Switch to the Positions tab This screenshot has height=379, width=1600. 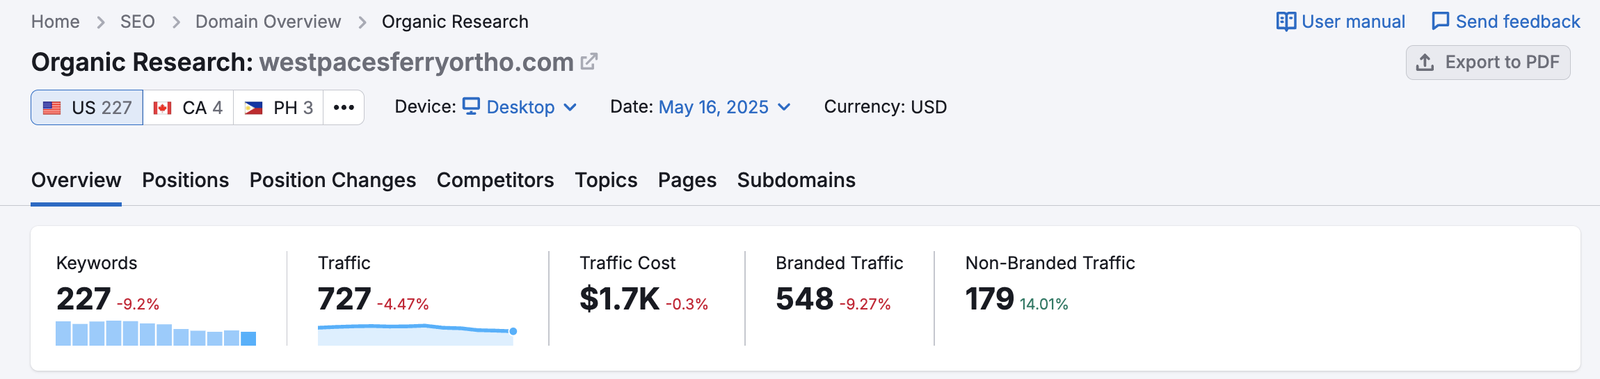tap(185, 180)
